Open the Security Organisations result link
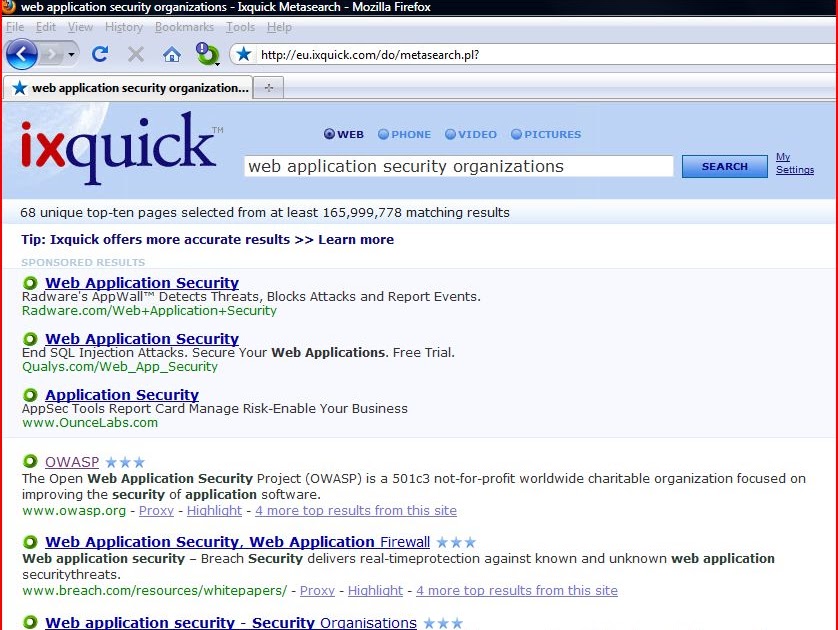838x630 pixels. click(231, 622)
